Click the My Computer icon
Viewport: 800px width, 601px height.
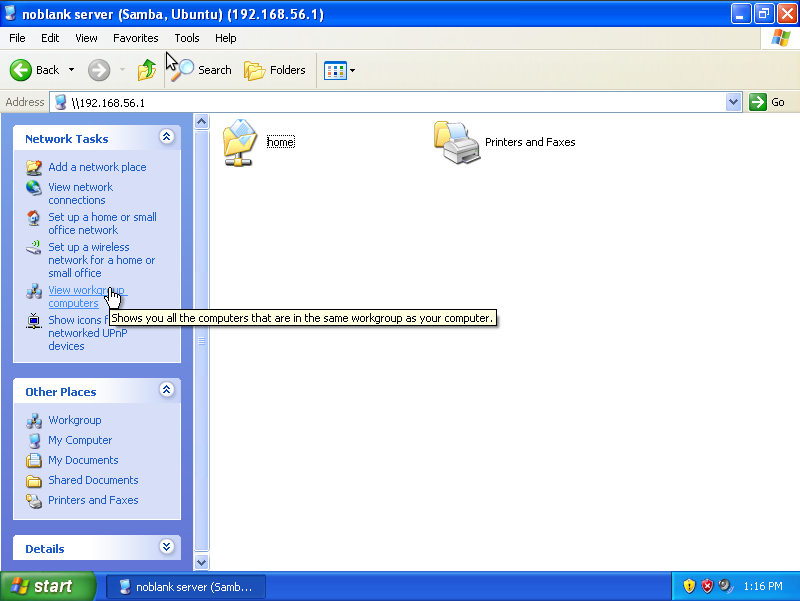click(x=34, y=440)
